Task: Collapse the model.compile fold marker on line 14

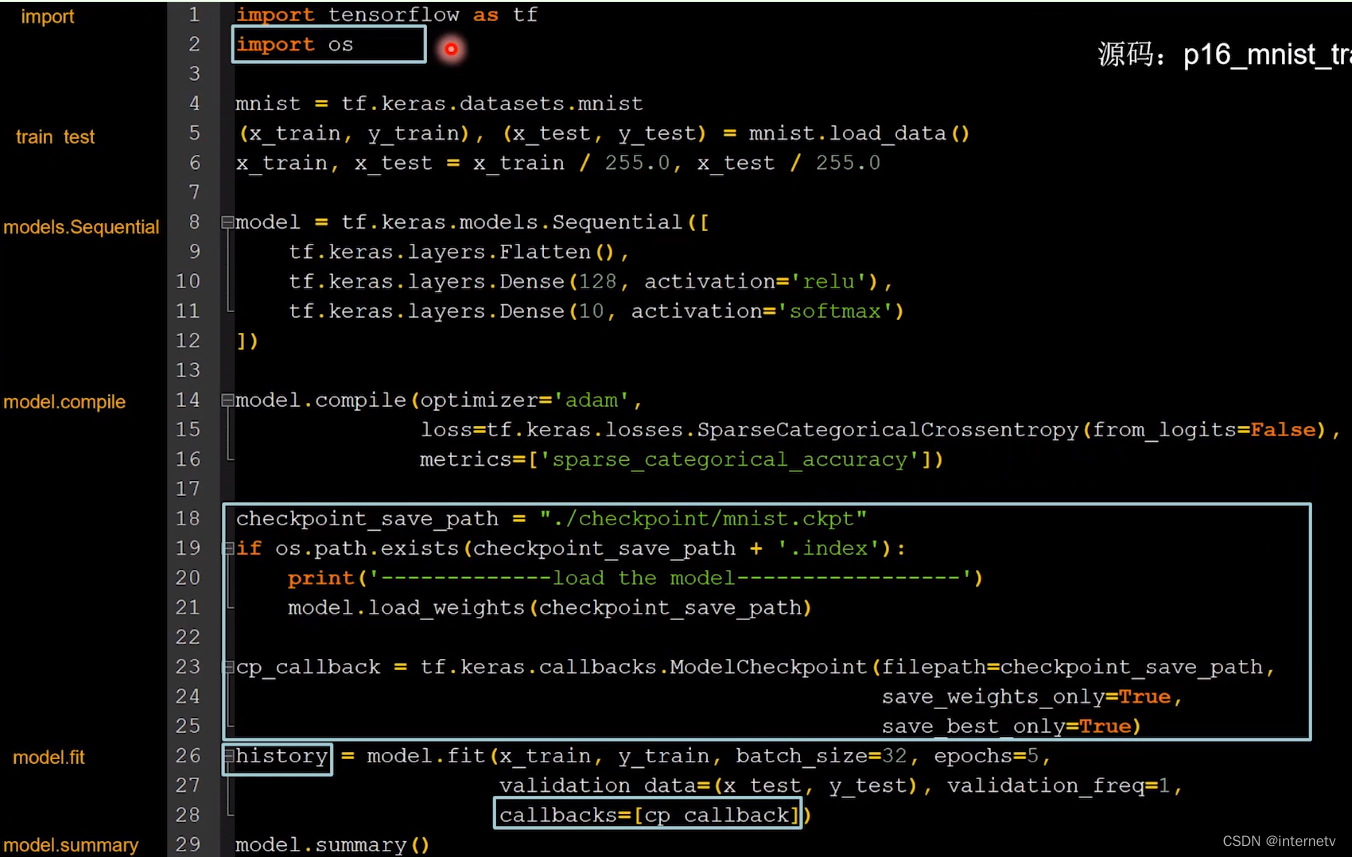Action: [228, 400]
